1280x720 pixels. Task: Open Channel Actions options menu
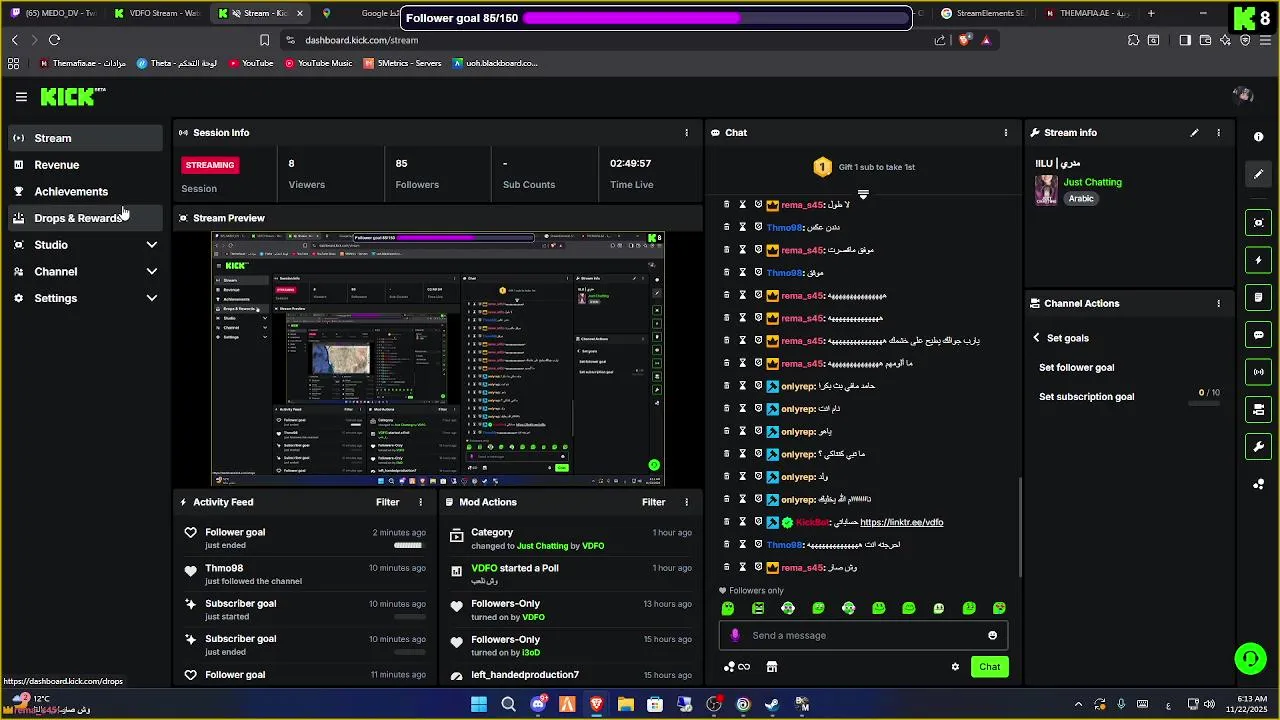[x=1218, y=303]
